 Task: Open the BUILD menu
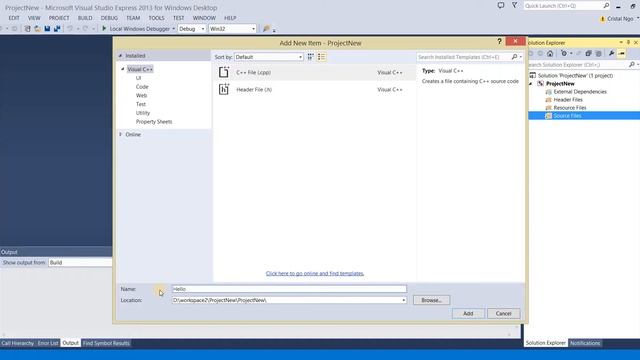click(85, 18)
